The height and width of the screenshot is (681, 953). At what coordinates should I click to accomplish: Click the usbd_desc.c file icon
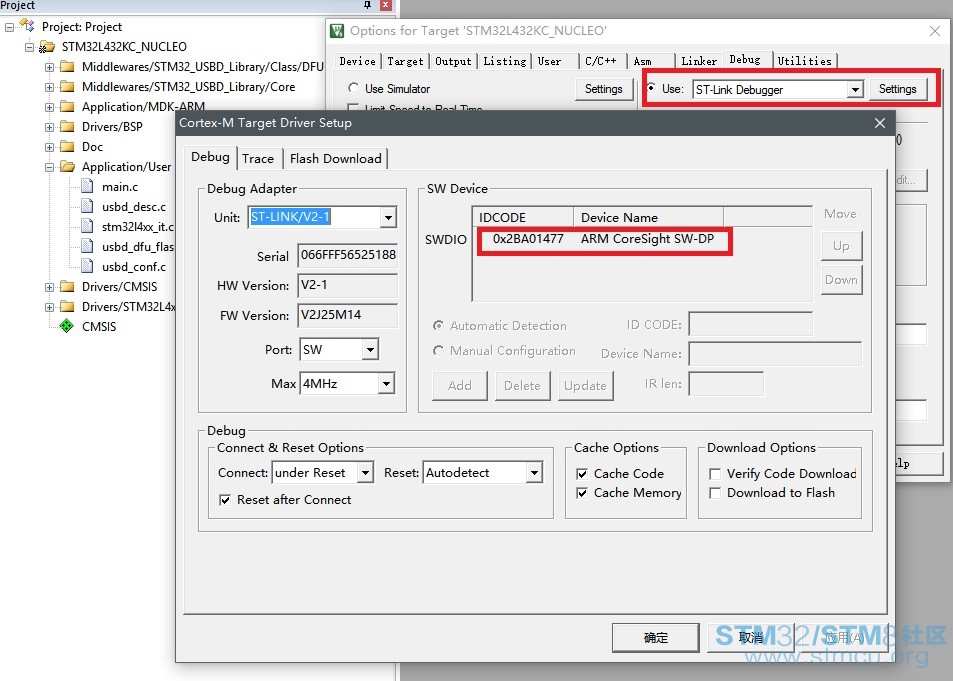click(x=88, y=206)
